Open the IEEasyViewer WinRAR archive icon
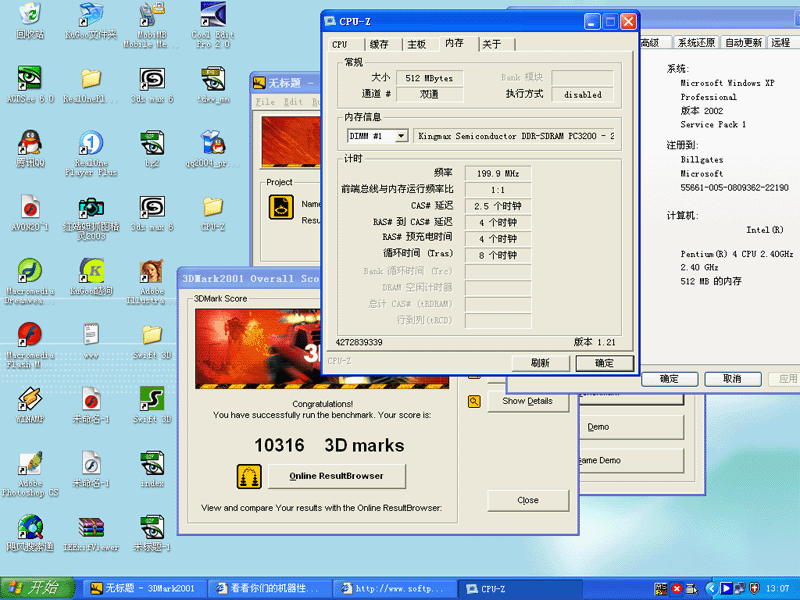The width and height of the screenshot is (800, 600). point(91,533)
